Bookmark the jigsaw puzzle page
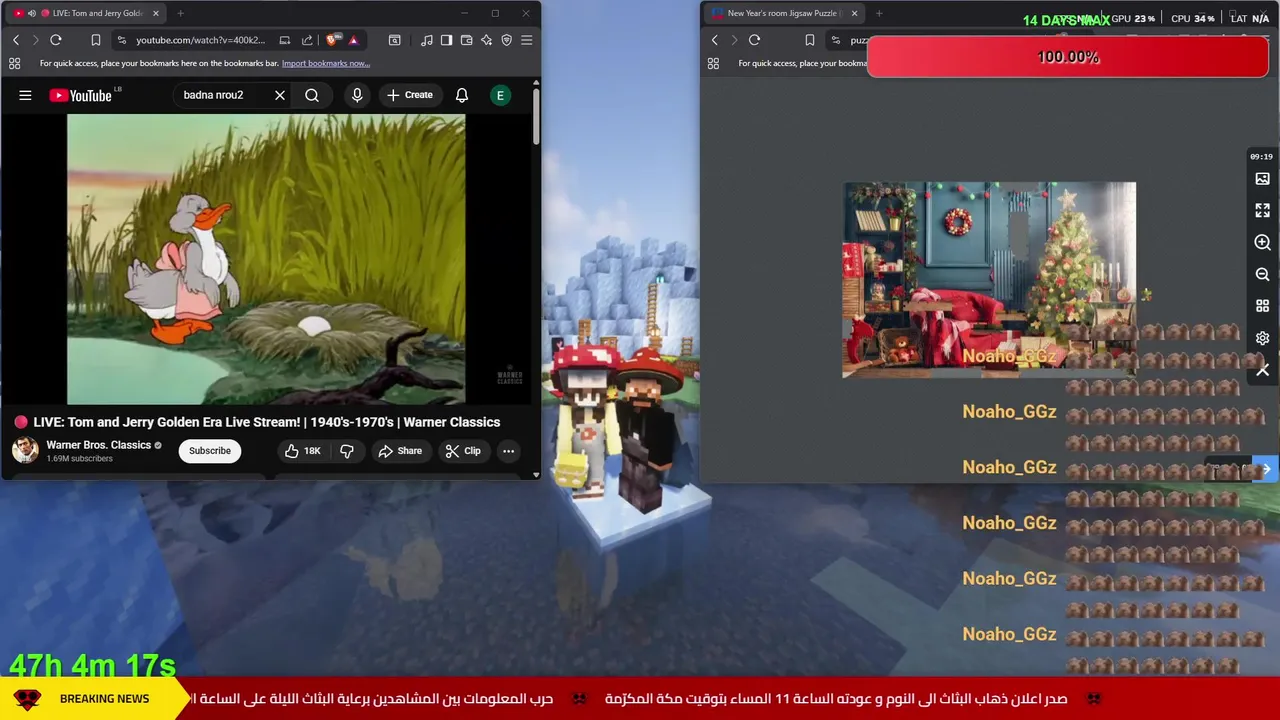Viewport: 1280px width, 720px height. point(810,40)
